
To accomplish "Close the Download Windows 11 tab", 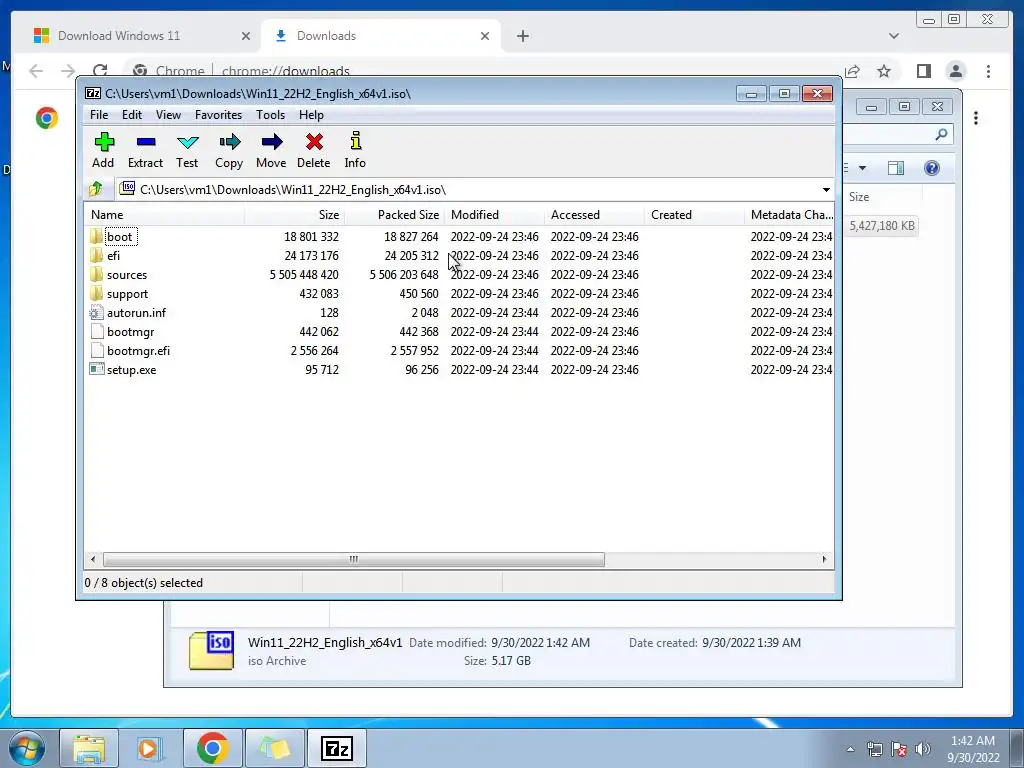I will [x=246, y=36].
